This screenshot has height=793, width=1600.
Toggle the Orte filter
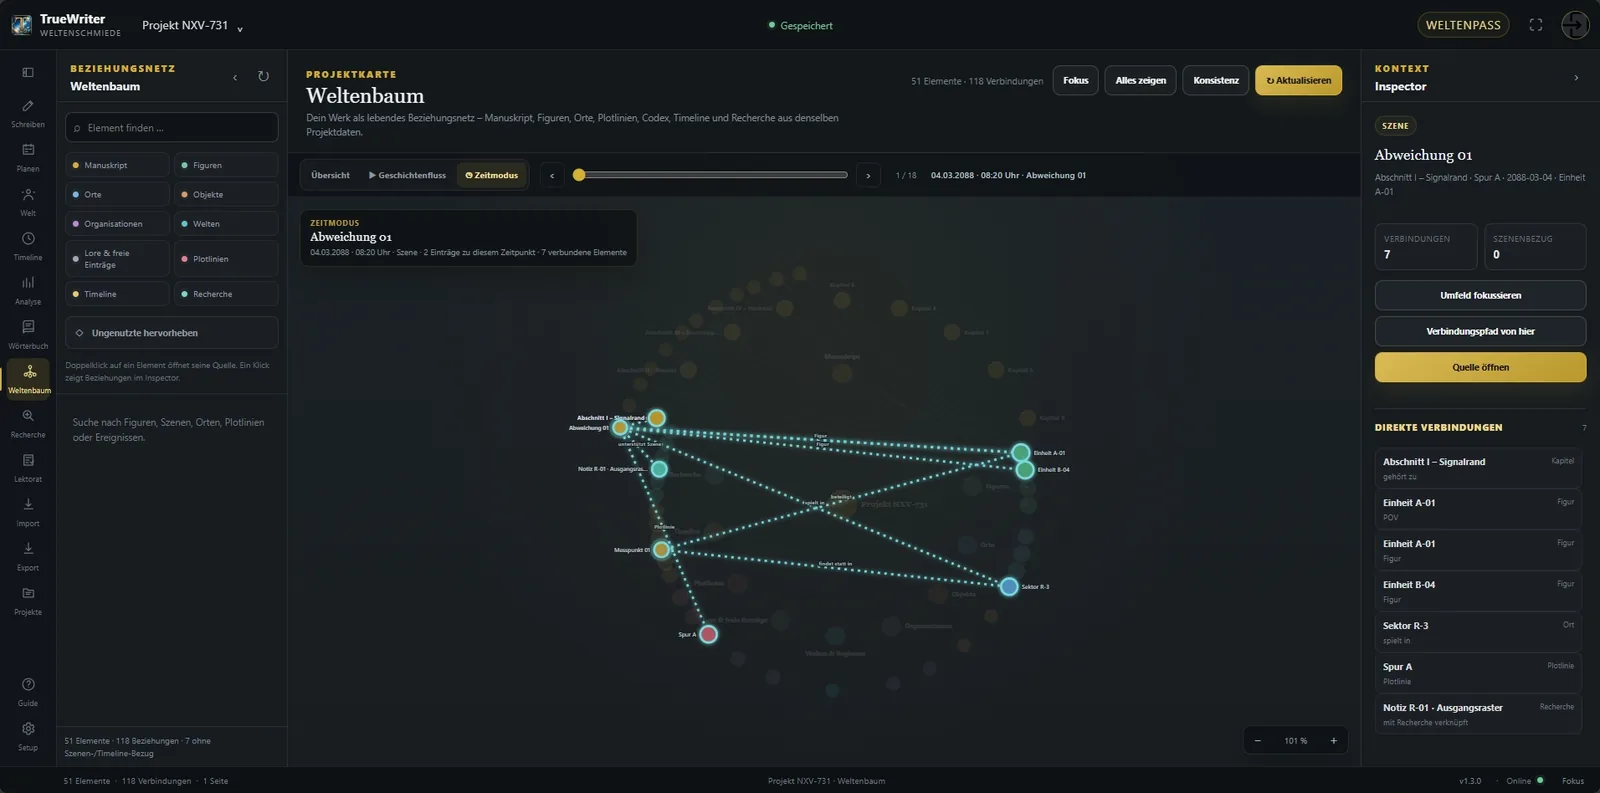117,194
